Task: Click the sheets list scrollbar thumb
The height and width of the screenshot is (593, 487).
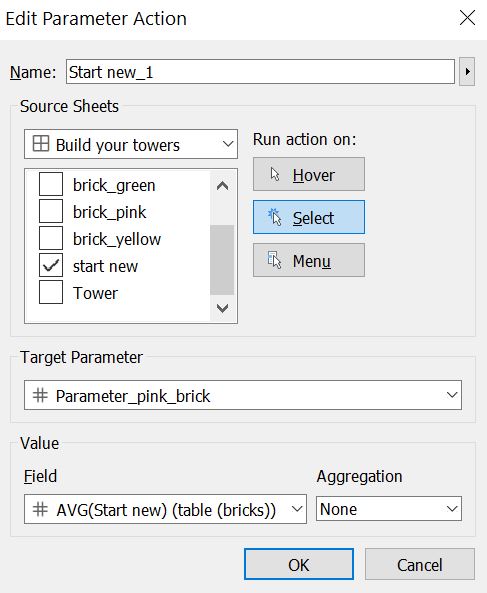Action: point(222,260)
